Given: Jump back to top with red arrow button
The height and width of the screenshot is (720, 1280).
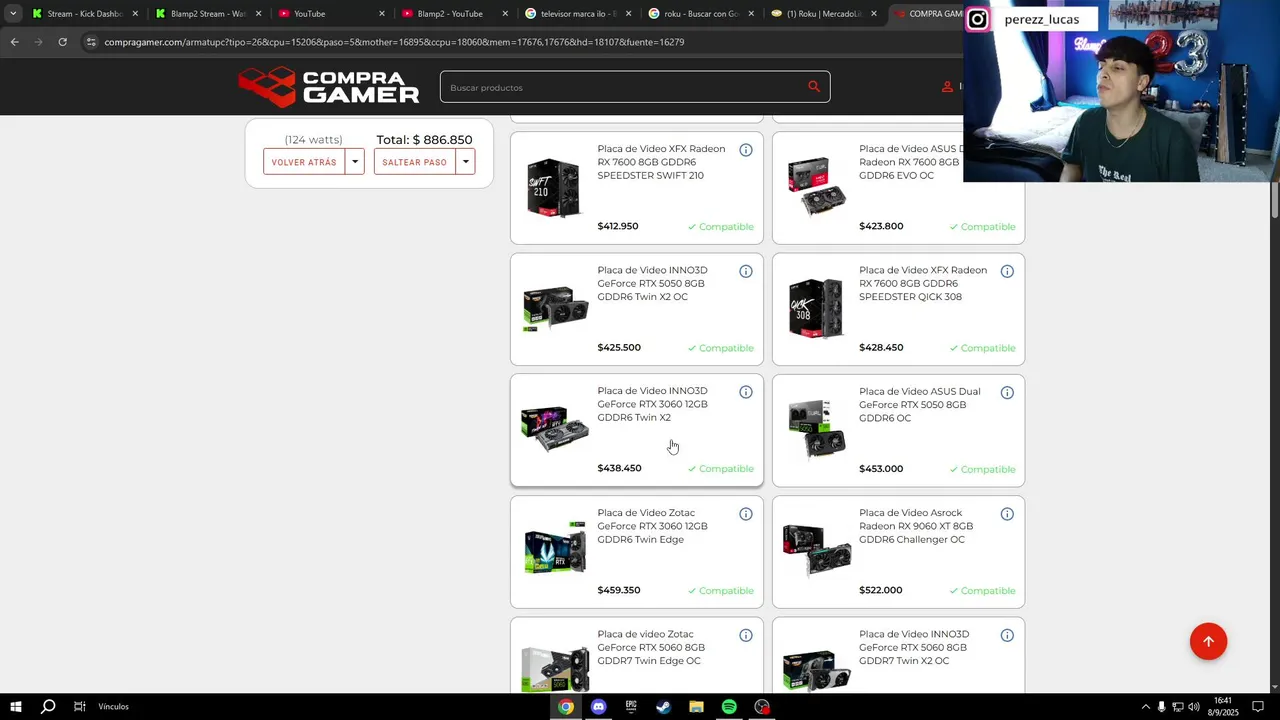Looking at the screenshot, I should (1208, 641).
